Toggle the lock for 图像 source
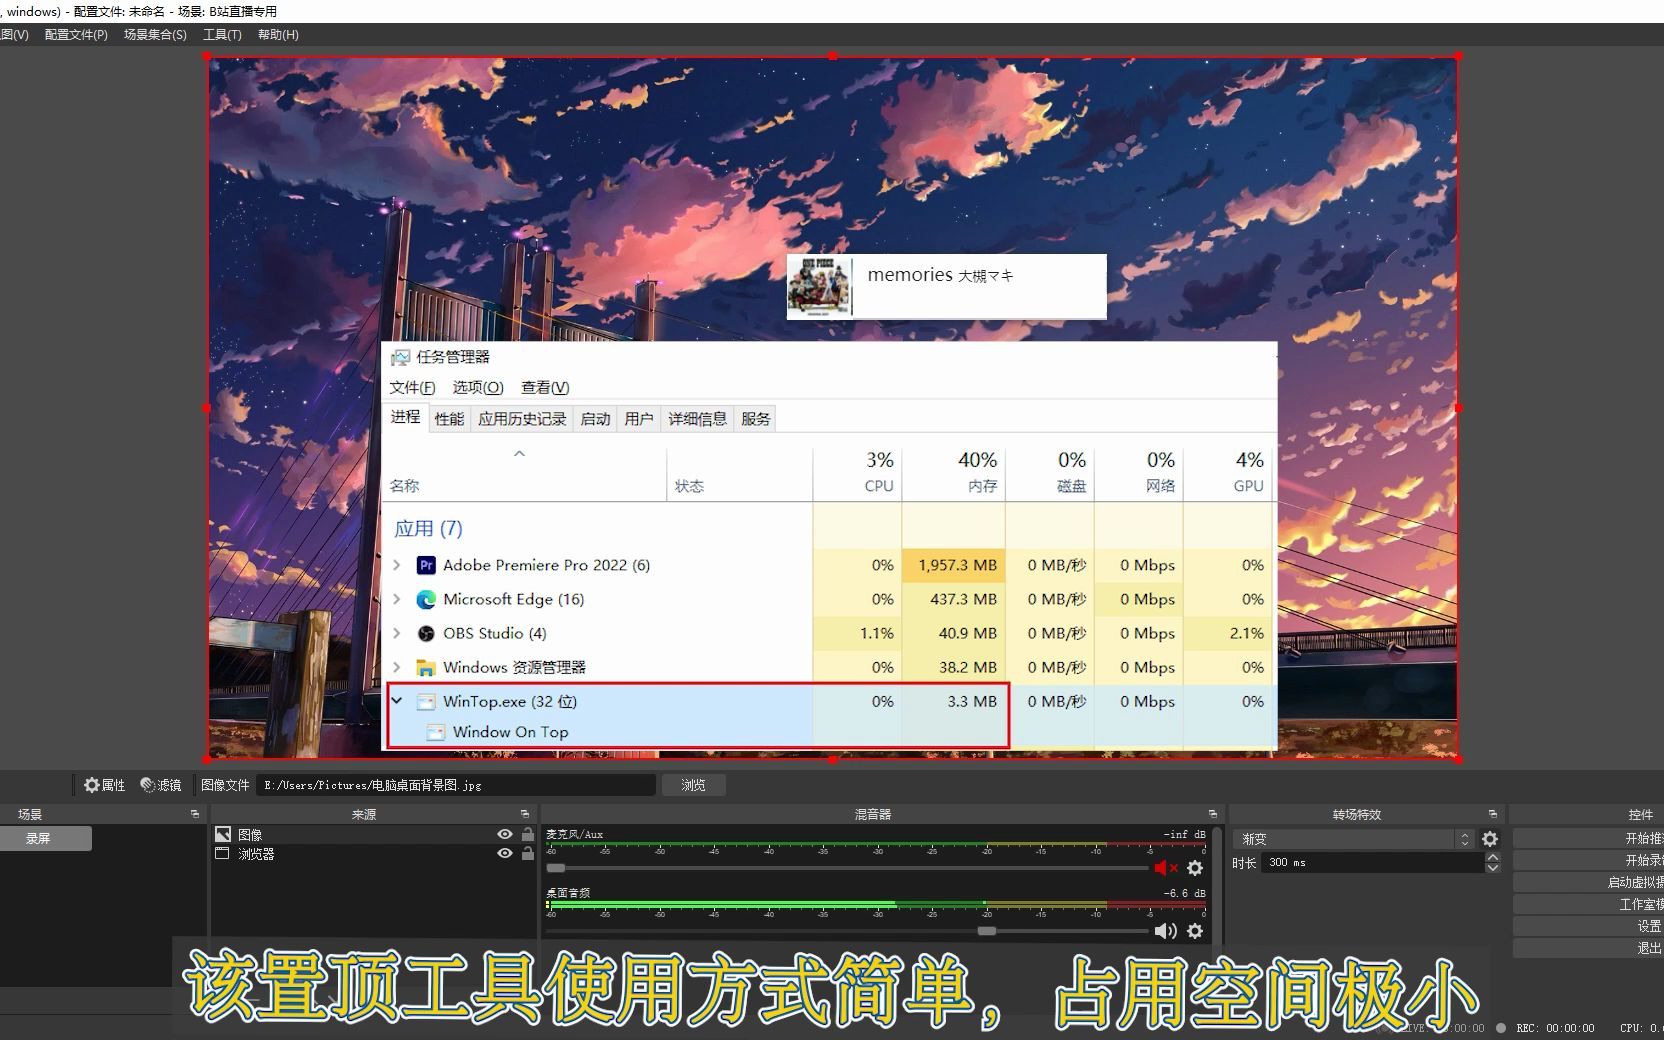 pos(527,834)
